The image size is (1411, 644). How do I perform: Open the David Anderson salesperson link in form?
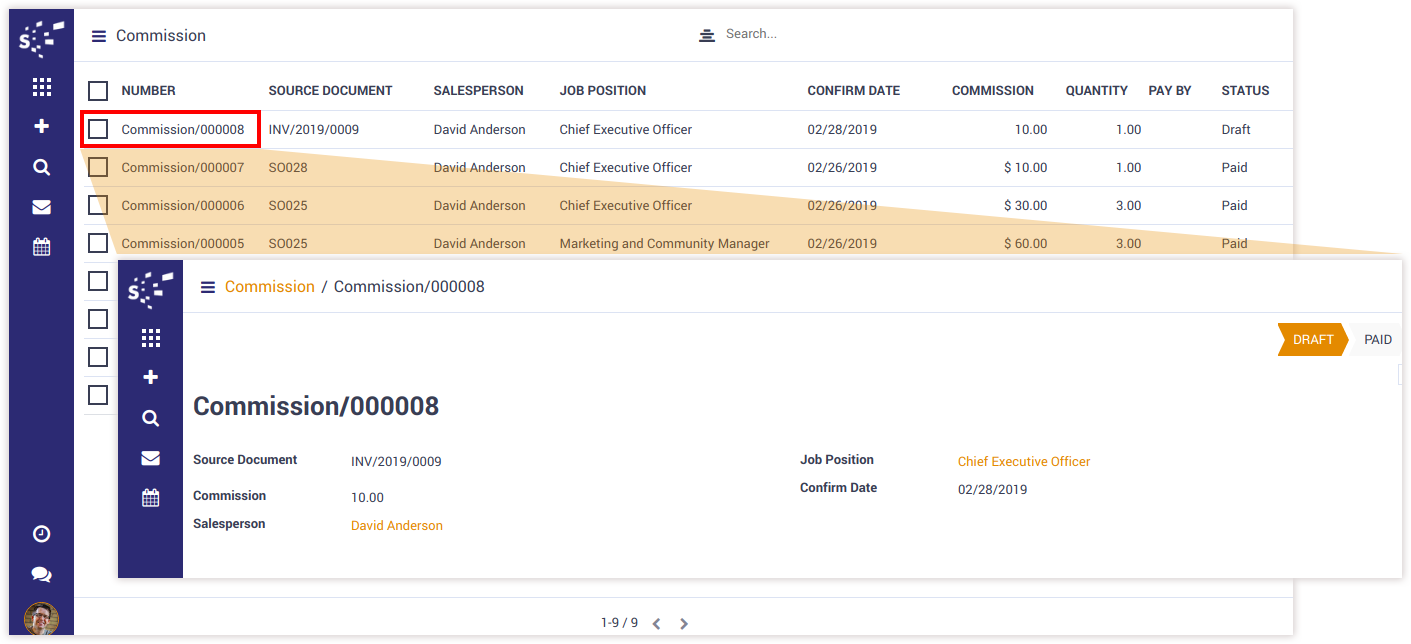click(396, 525)
